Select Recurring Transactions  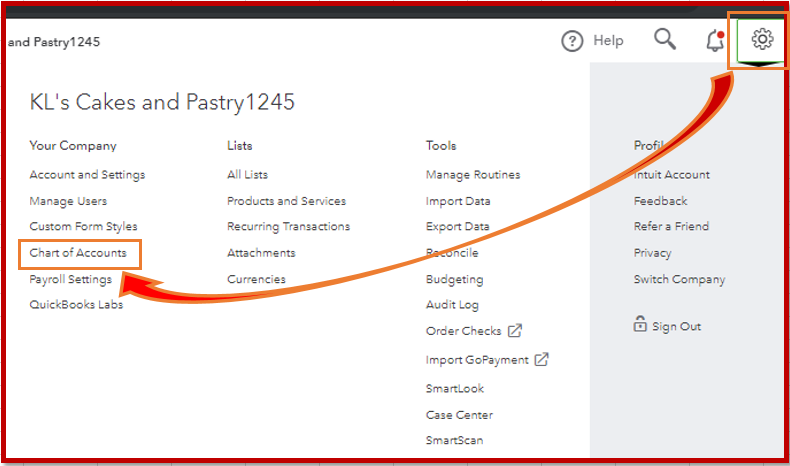click(288, 227)
